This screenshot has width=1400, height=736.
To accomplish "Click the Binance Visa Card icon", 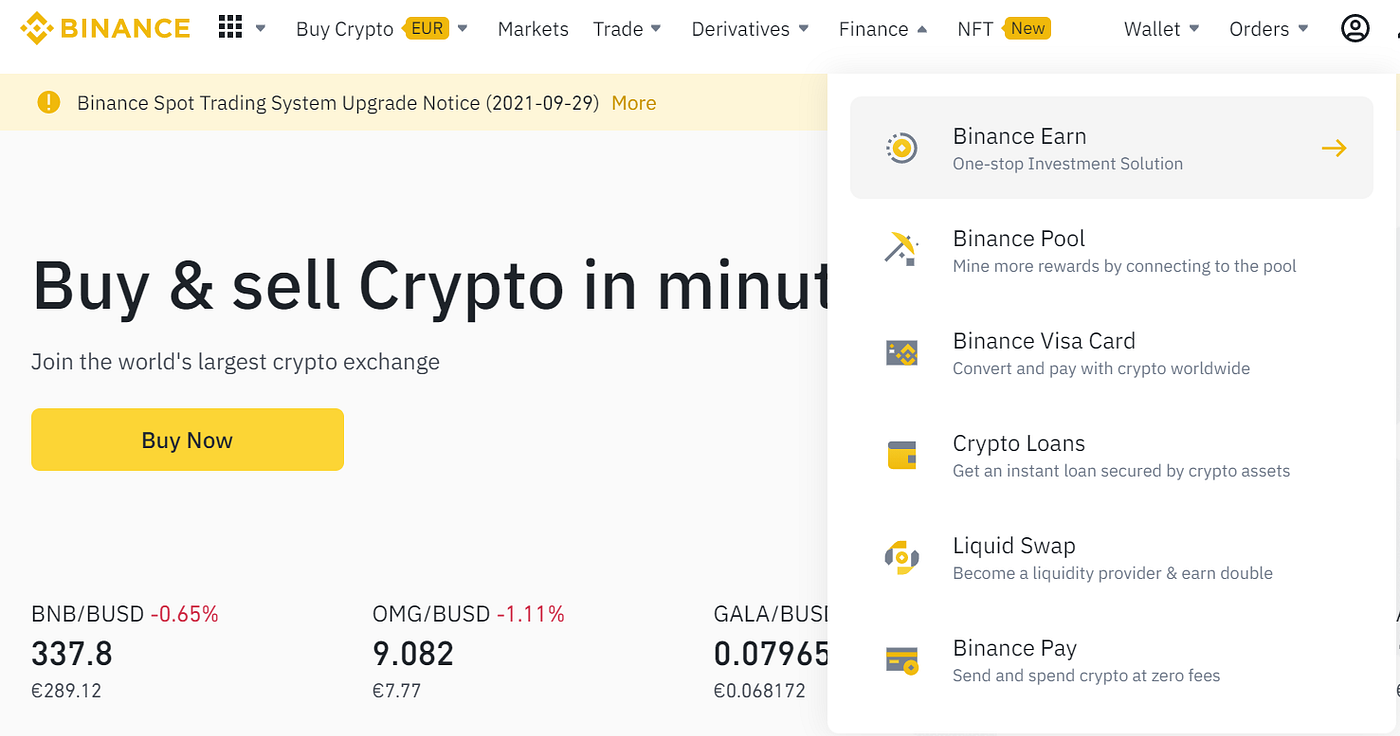I will click(x=902, y=353).
